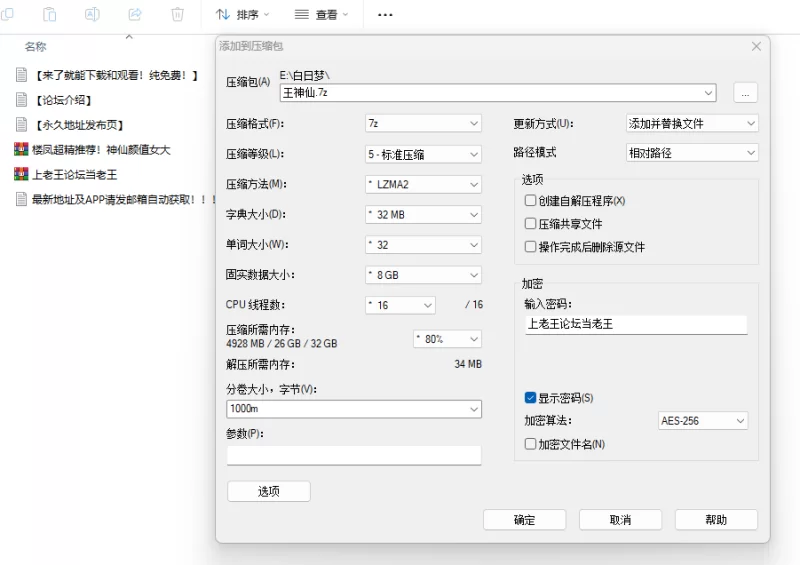800x565 pixels.
Task: Open the 查看 view menu
Action: pyautogui.click(x=322, y=15)
